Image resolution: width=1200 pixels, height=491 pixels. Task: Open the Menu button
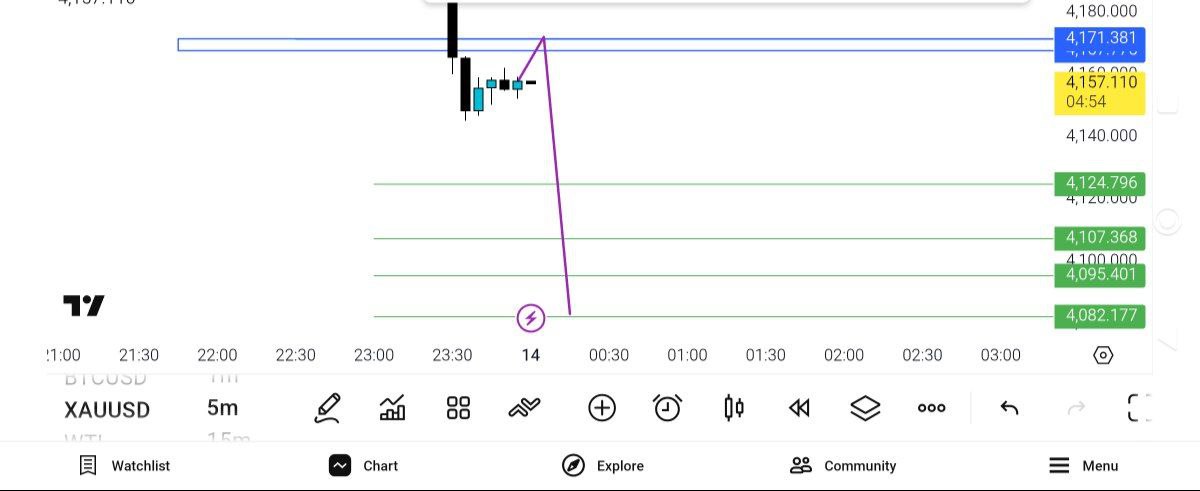coord(1084,466)
